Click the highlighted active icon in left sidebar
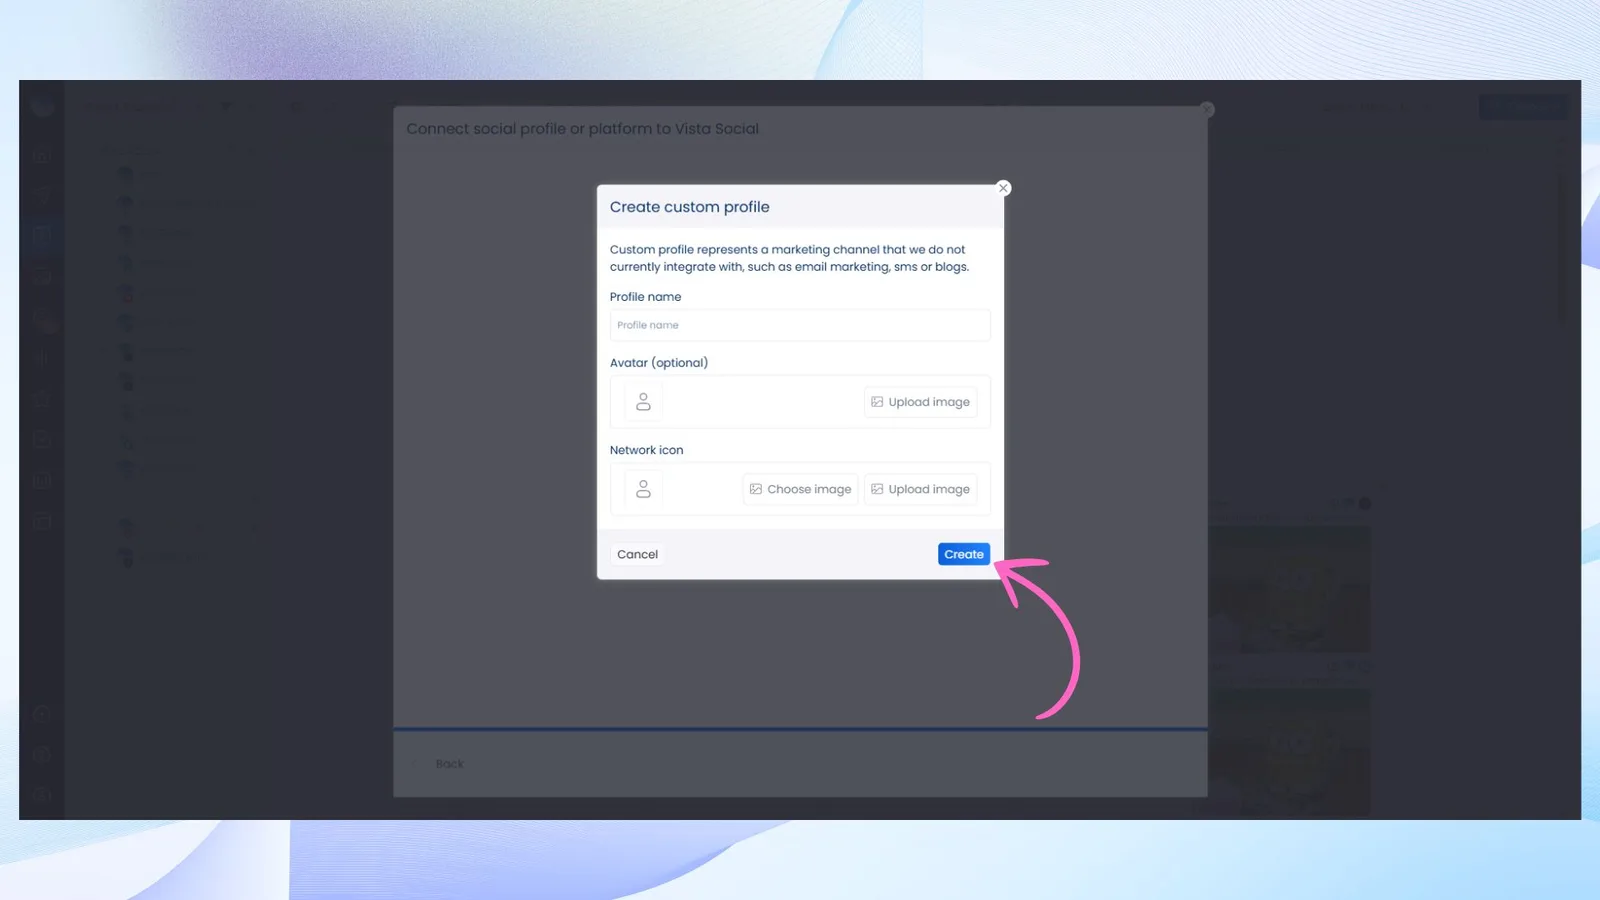The width and height of the screenshot is (1600, 900). pyautogui.click(x=42, y=235)
